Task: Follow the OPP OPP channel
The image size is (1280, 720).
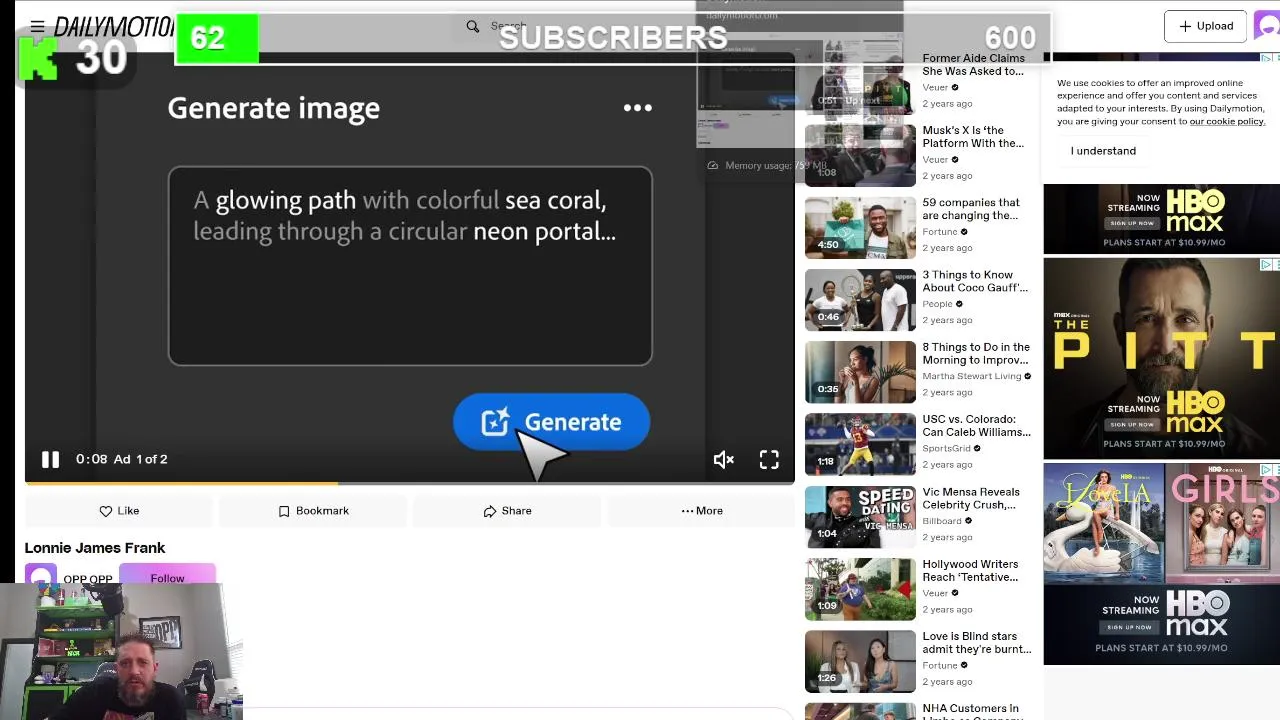Action: [167, 577]
